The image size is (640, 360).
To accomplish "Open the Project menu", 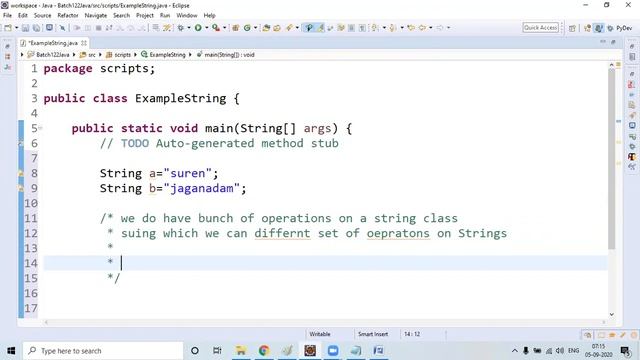I will tap(144, 15).
